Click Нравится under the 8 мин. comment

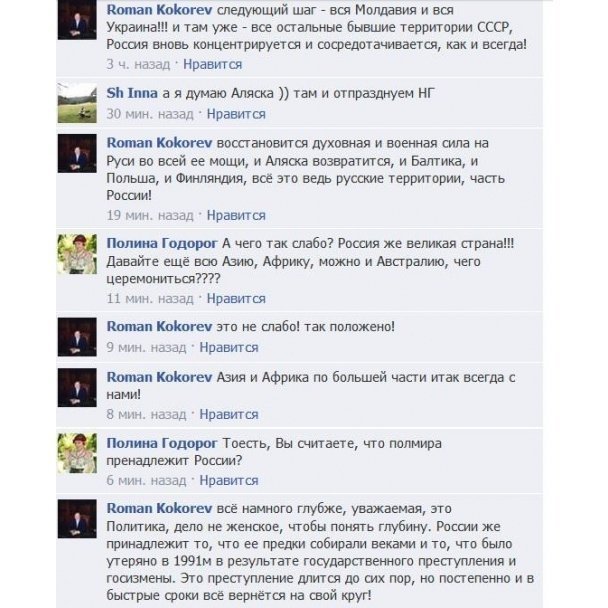tap(229, 415)
